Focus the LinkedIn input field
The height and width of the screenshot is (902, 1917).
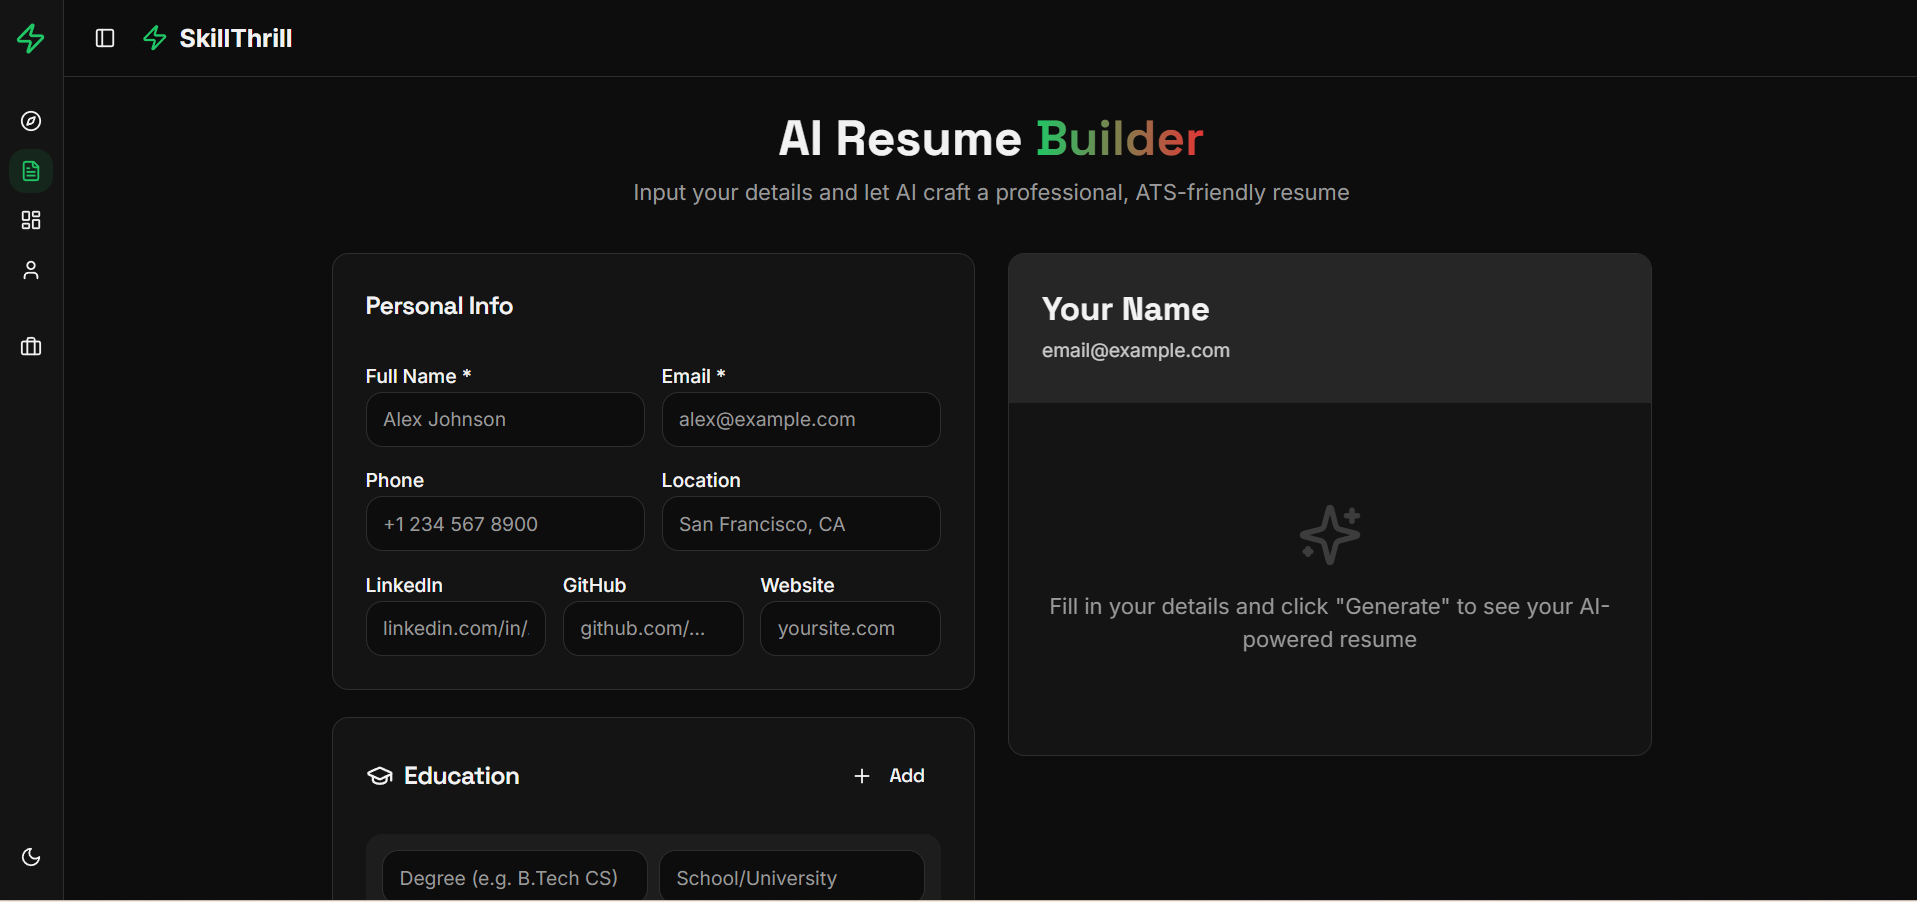coord(456,629)
